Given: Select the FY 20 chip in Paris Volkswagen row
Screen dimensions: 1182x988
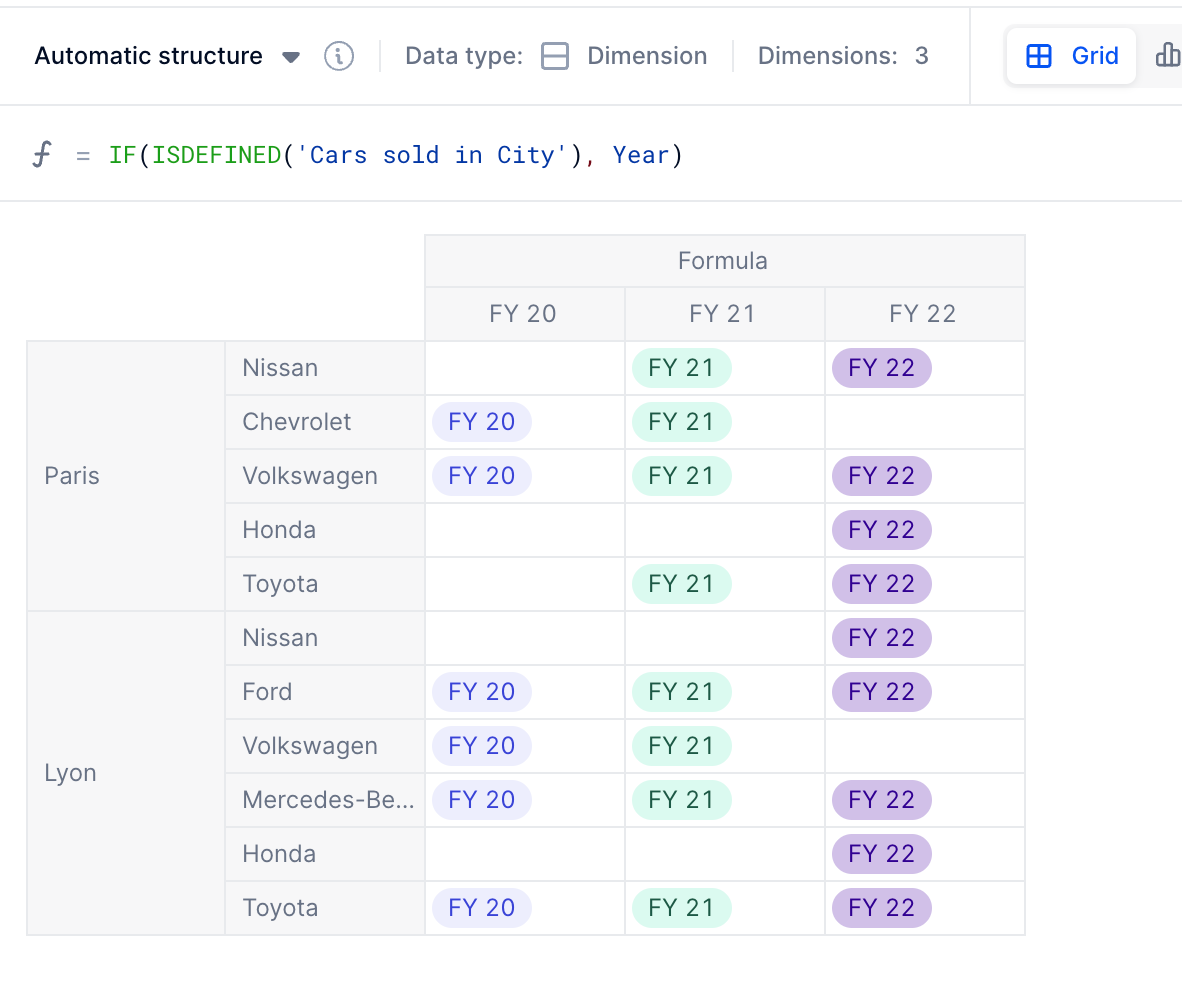Looking at the screenshot, I should 482,476.
